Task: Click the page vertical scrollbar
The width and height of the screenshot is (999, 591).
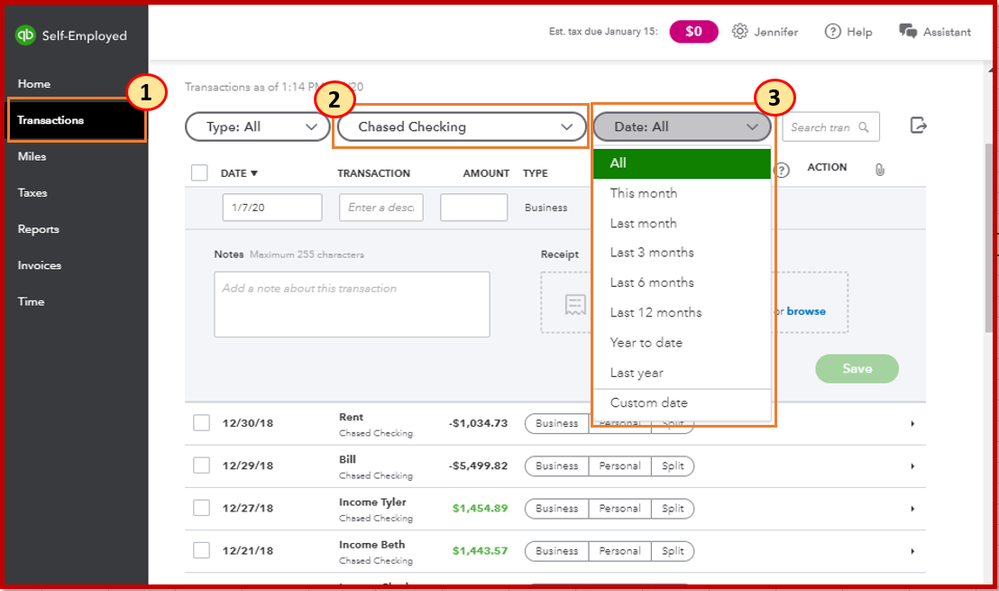Action: [x=989, y=237]
